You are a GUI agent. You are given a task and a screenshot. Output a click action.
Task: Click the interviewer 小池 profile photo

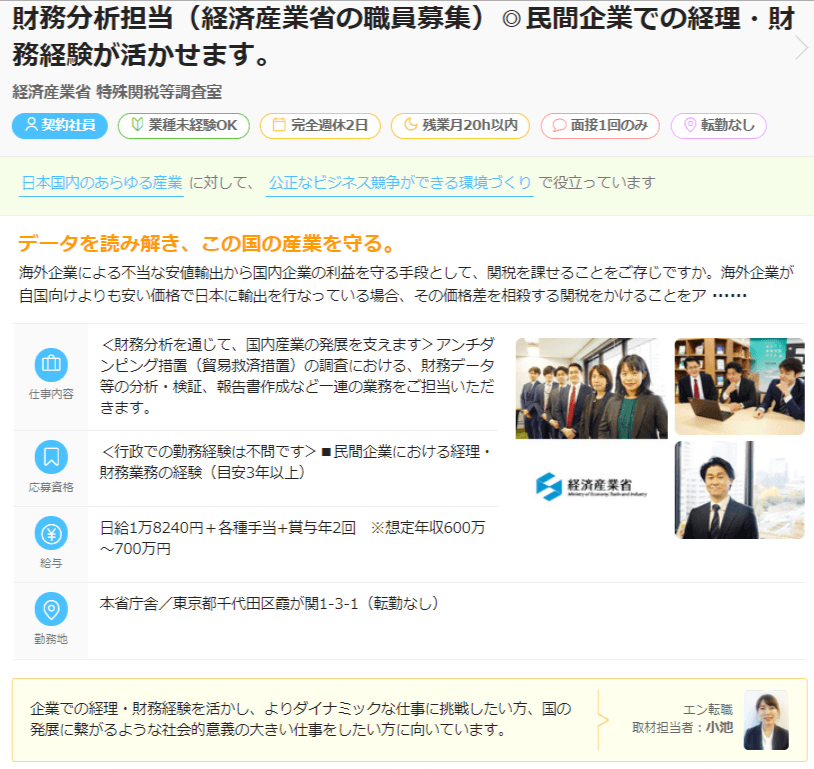click(765, 720)
